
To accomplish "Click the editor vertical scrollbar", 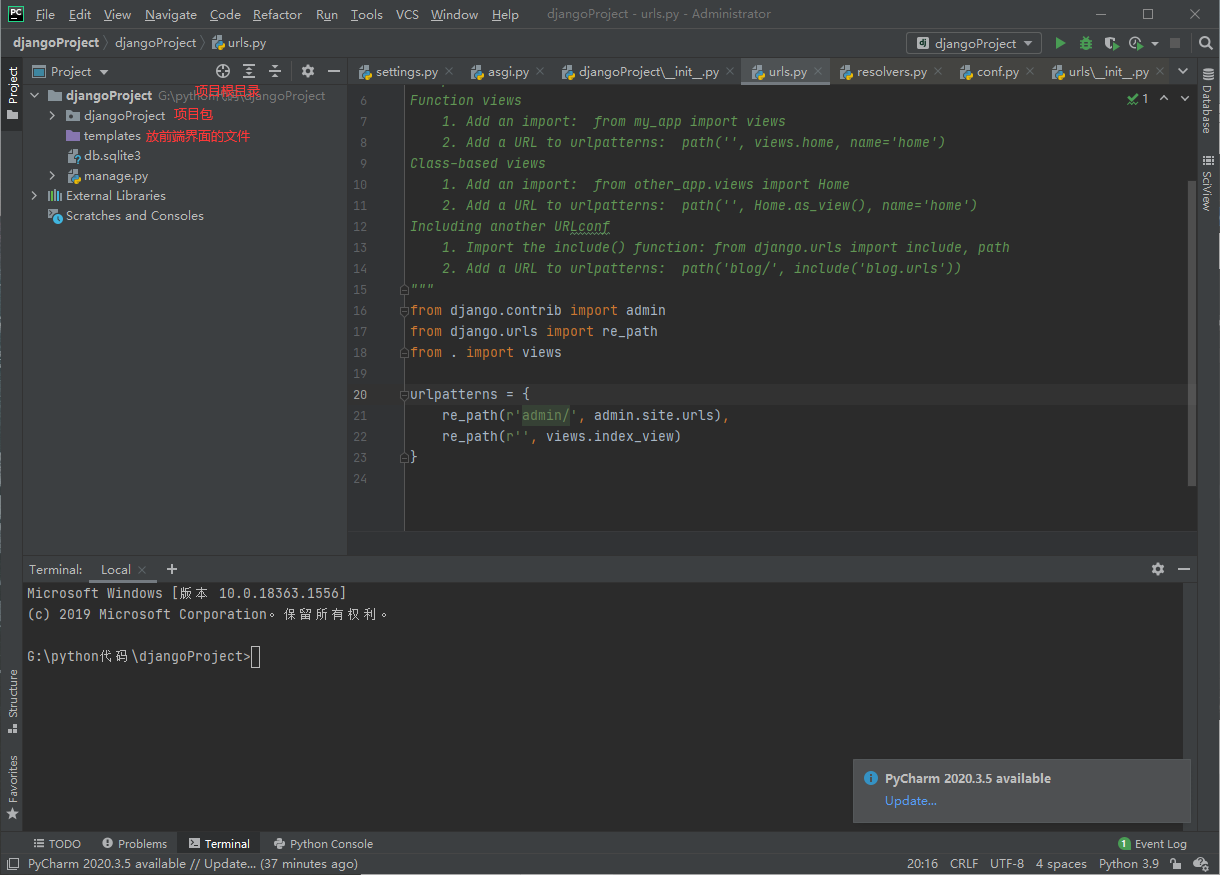I will coord(1191,330).
